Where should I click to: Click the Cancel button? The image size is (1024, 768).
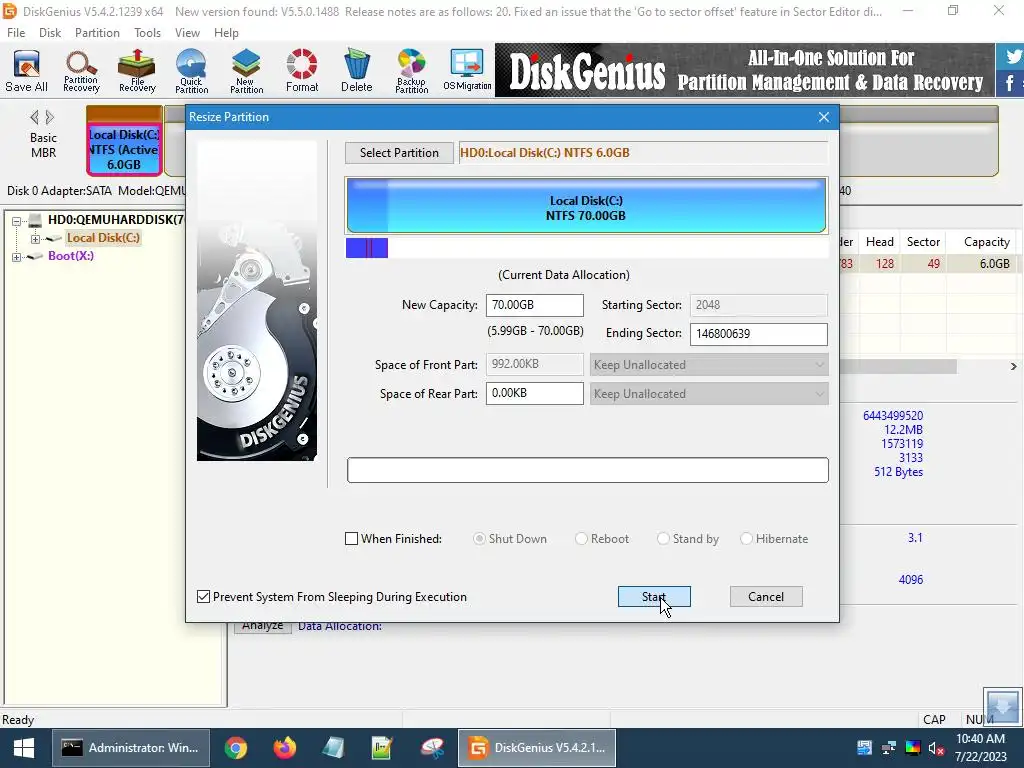pos(766,597)
